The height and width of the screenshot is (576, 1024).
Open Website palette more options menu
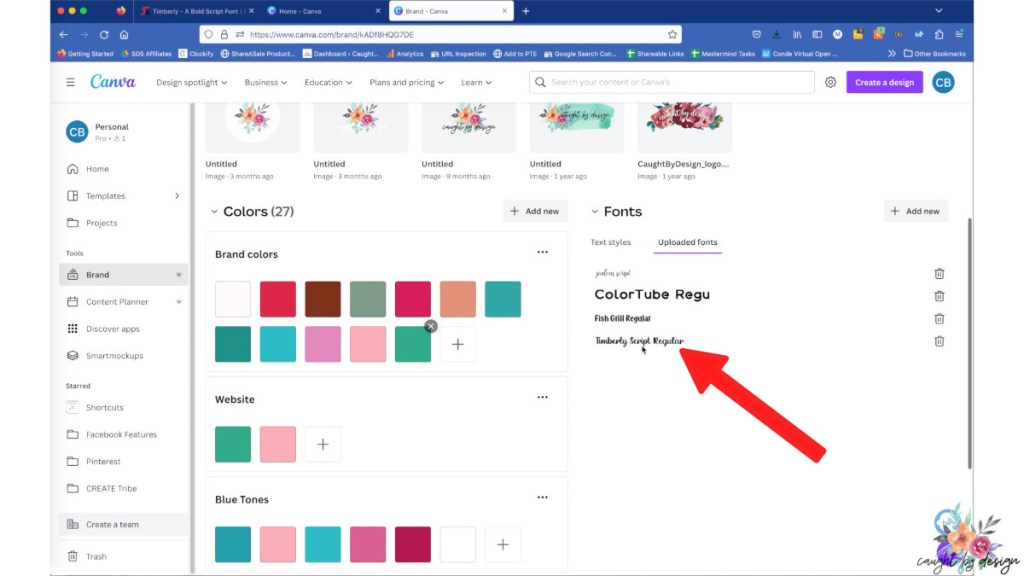point(542,397)
